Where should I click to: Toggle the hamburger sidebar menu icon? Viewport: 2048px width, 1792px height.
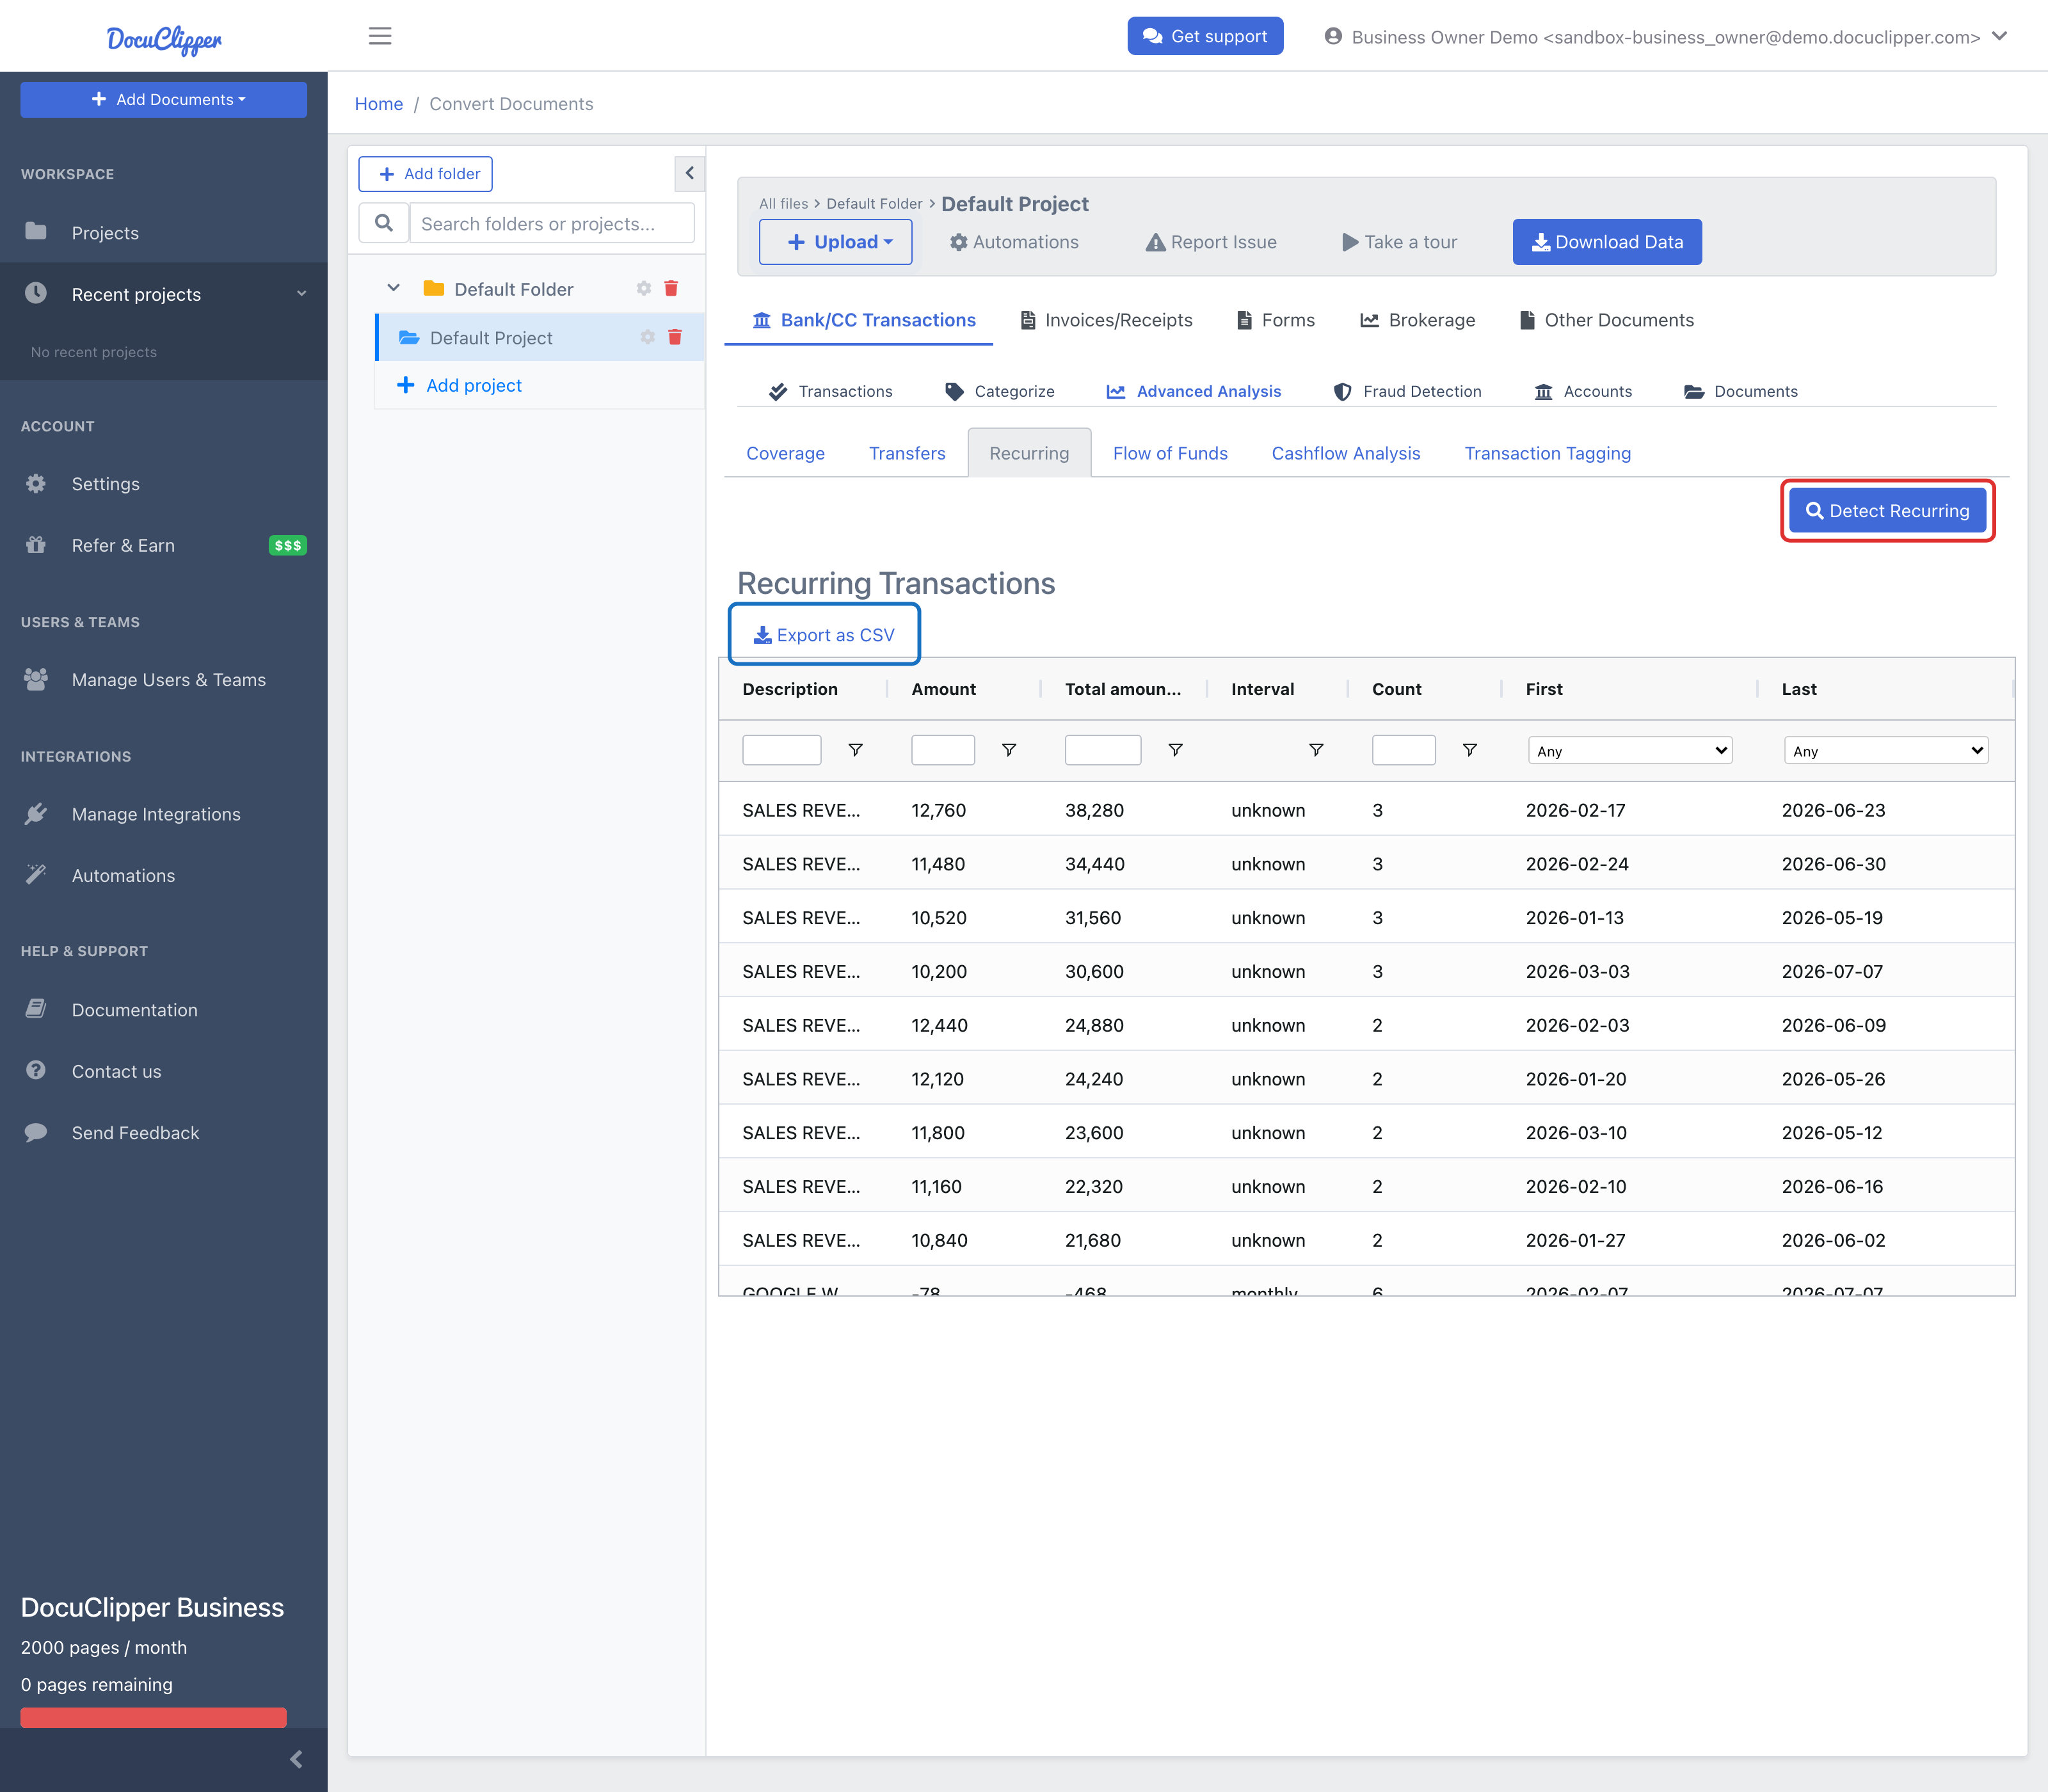click(380, 36)
